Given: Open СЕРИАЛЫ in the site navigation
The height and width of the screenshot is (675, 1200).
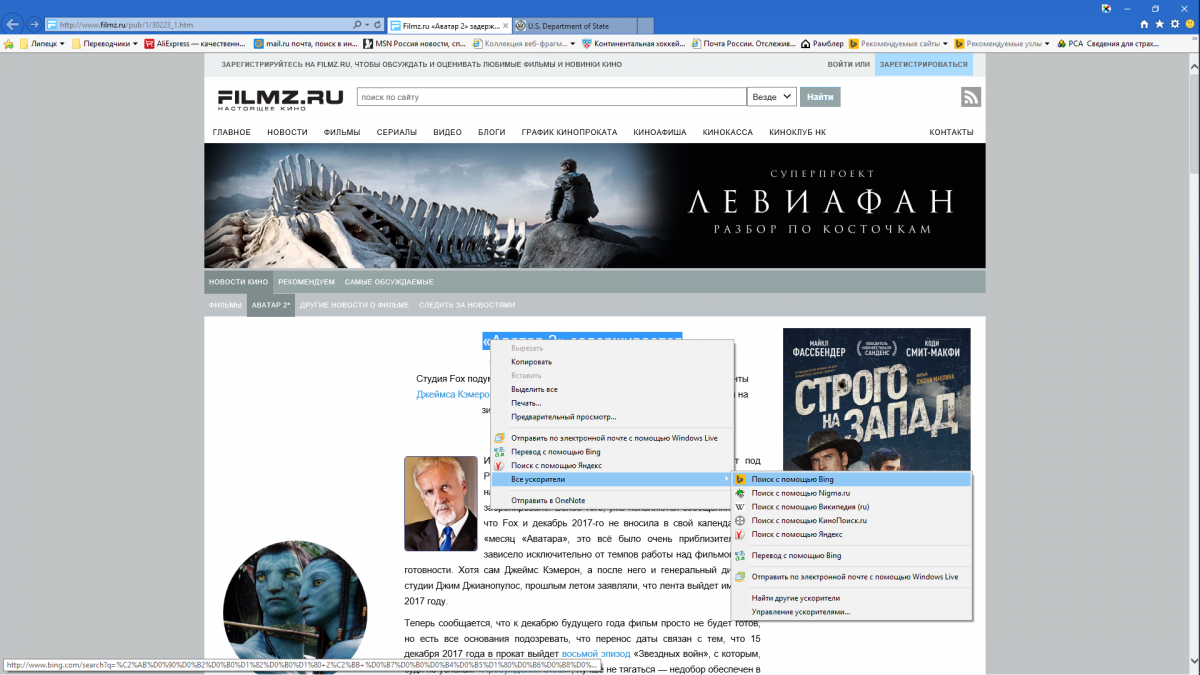Looking at the screenshot, I should tap(396, 132).
